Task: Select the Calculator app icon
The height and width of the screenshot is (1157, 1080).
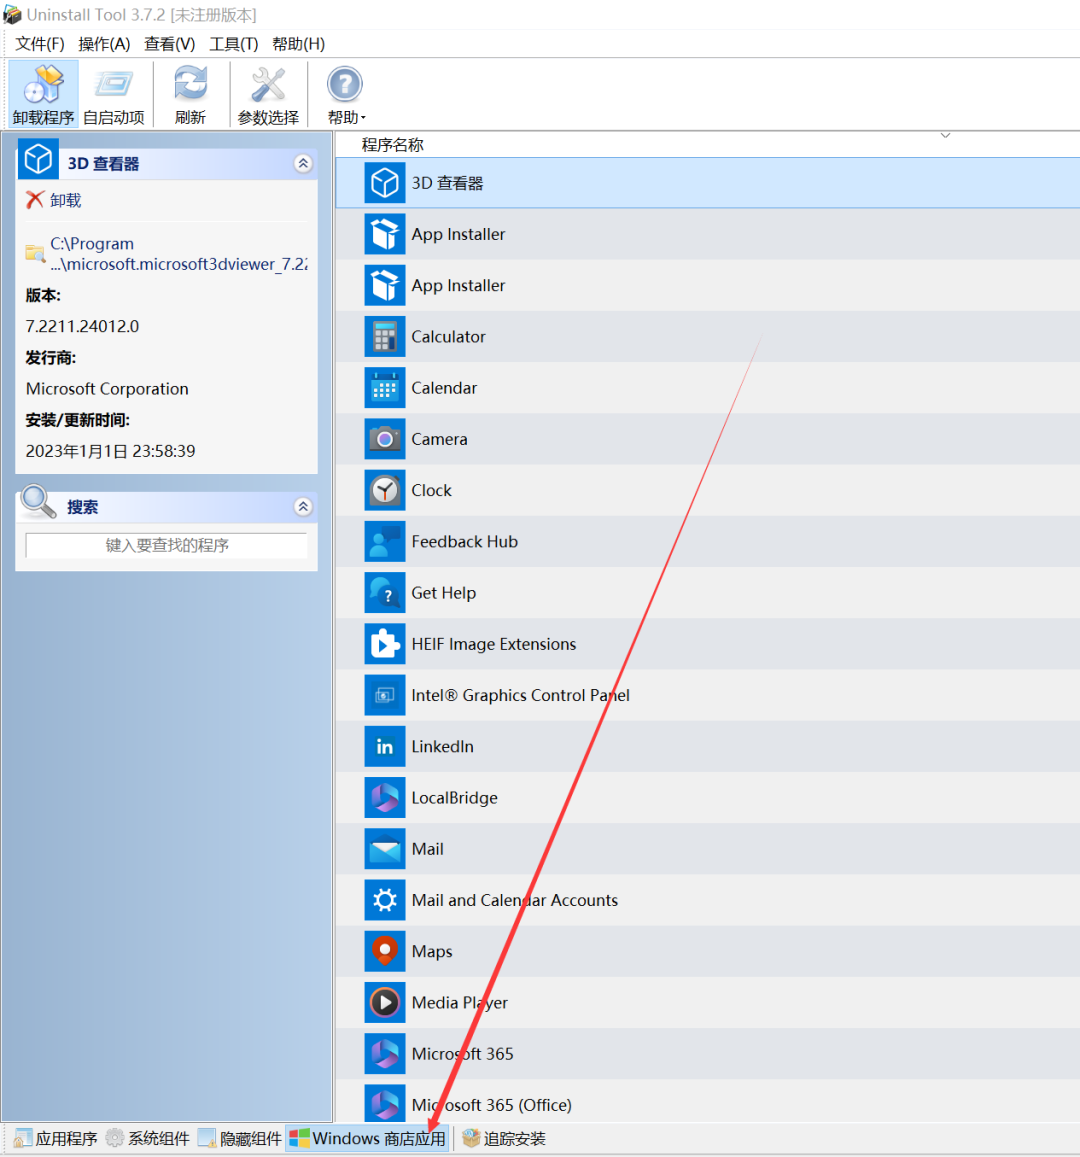Action: click(384, 336)
